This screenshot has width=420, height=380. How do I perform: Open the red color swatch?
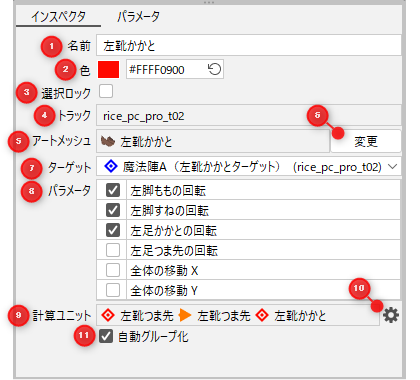(108, 69)
